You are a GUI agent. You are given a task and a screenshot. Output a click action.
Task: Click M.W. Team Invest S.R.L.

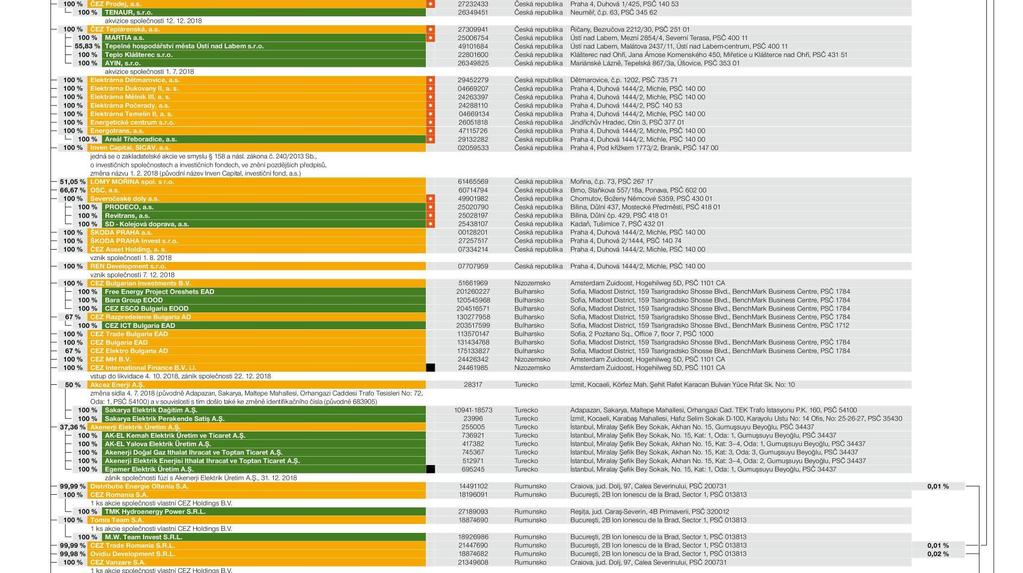264,538
